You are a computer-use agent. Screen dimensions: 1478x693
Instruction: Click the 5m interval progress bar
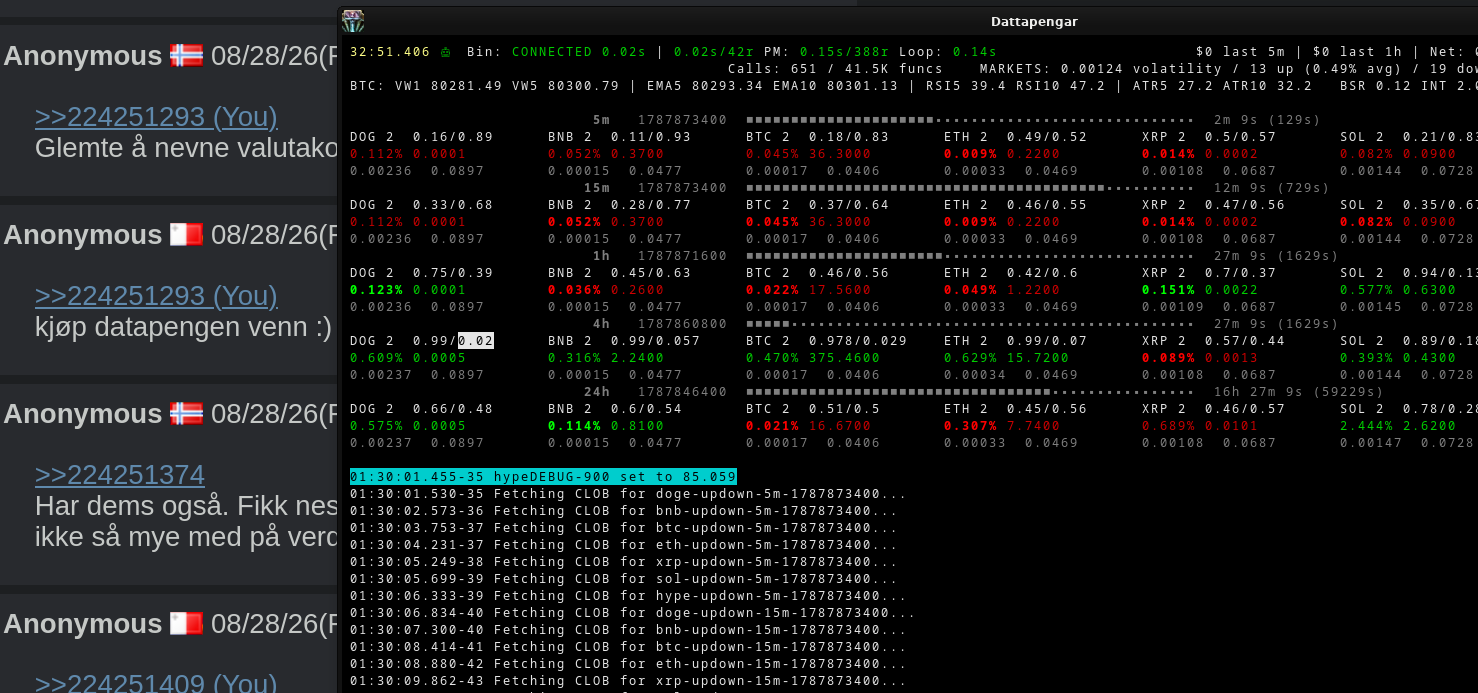(x=970, y=120)
